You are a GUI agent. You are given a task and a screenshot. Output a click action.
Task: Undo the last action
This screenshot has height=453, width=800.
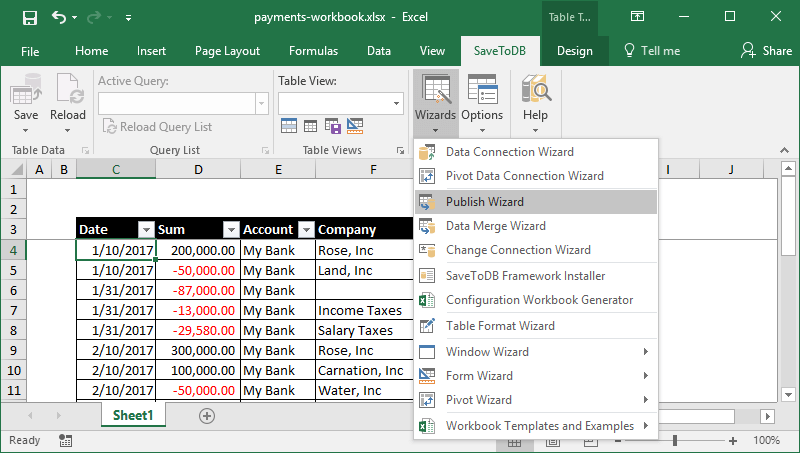pyautogui.click(x=59, y=17)
